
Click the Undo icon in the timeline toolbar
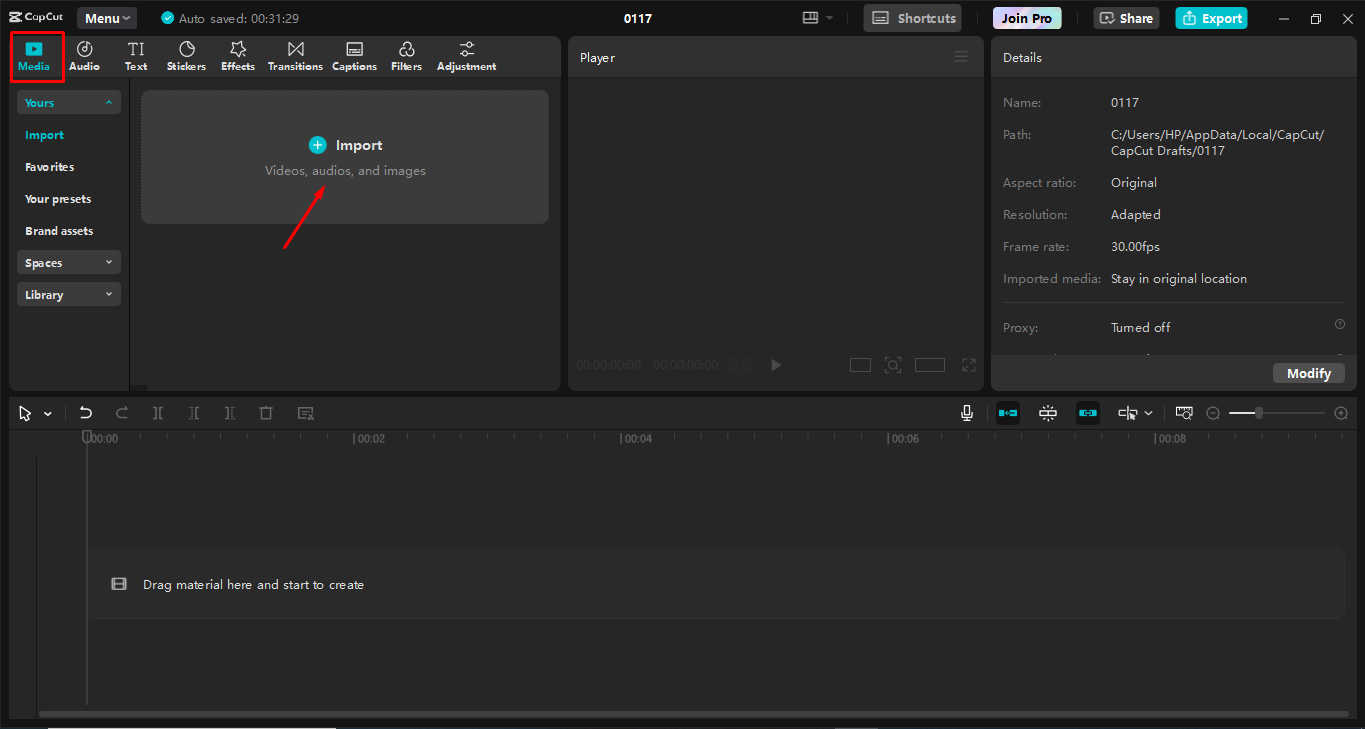pyautogui.click(x=85, y=412)
